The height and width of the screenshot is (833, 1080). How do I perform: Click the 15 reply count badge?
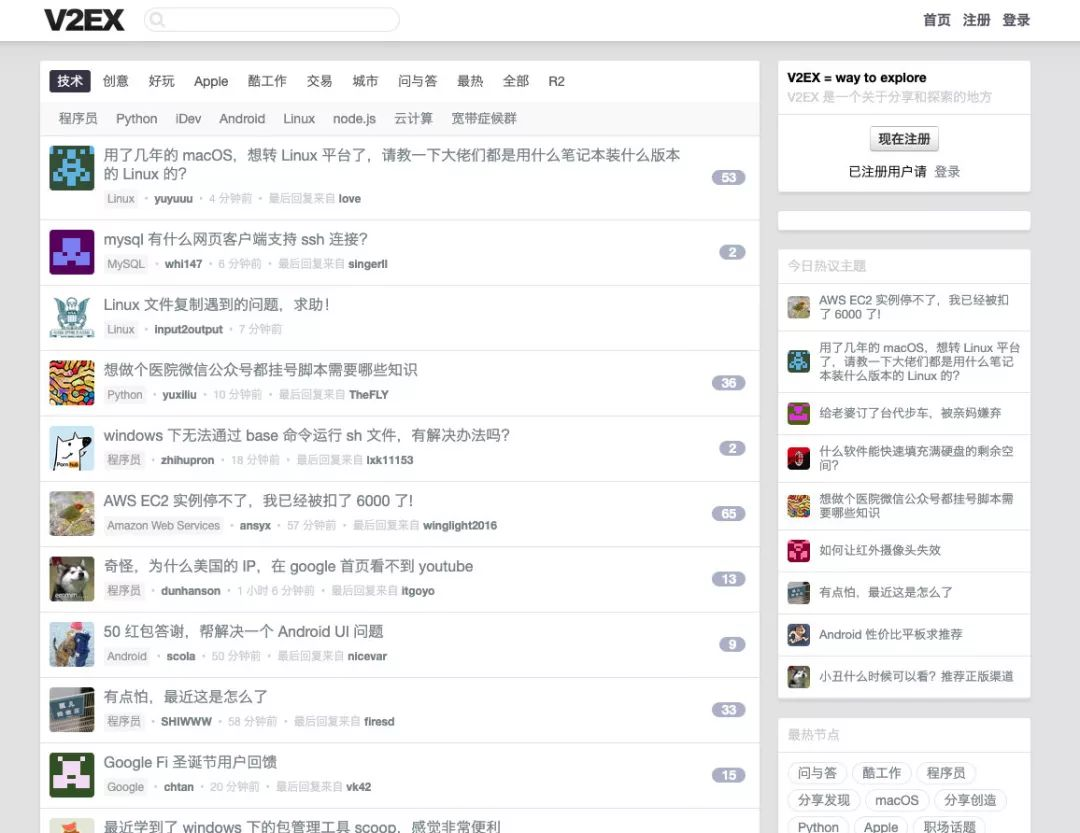click(x=729, y=776)
